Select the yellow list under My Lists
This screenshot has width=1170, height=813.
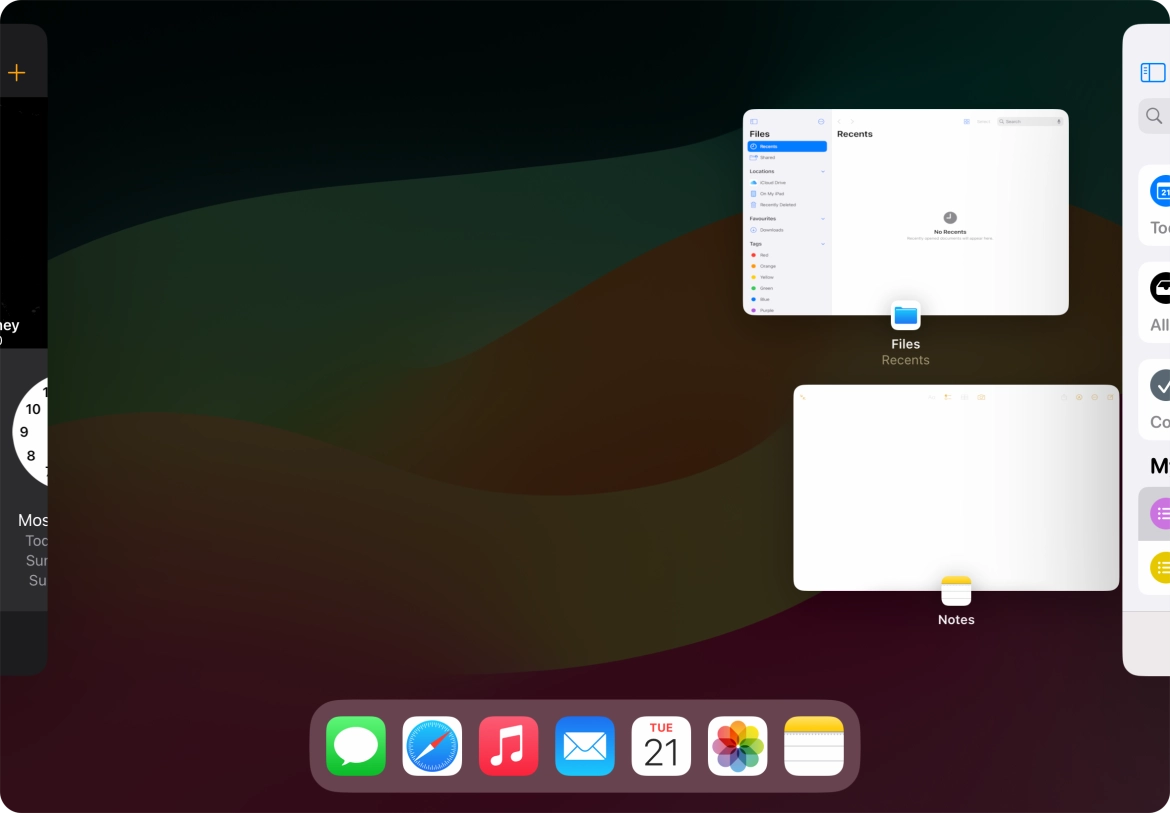pyautogui.click(x=1158, y=568)
